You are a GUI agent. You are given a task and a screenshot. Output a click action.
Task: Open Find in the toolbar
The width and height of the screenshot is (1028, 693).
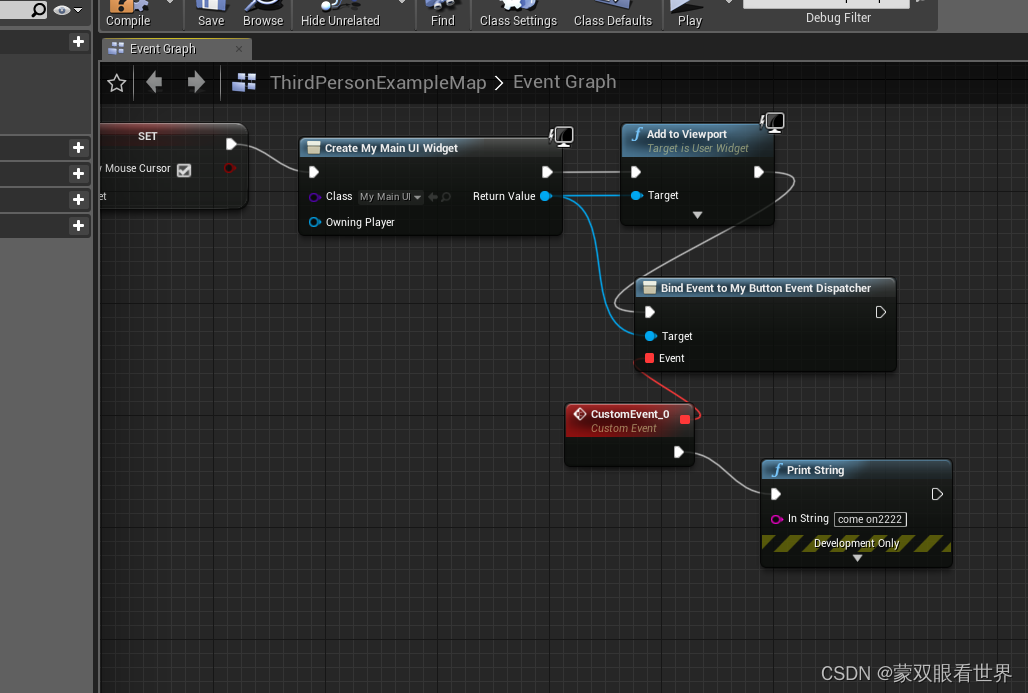click(443, 14)
